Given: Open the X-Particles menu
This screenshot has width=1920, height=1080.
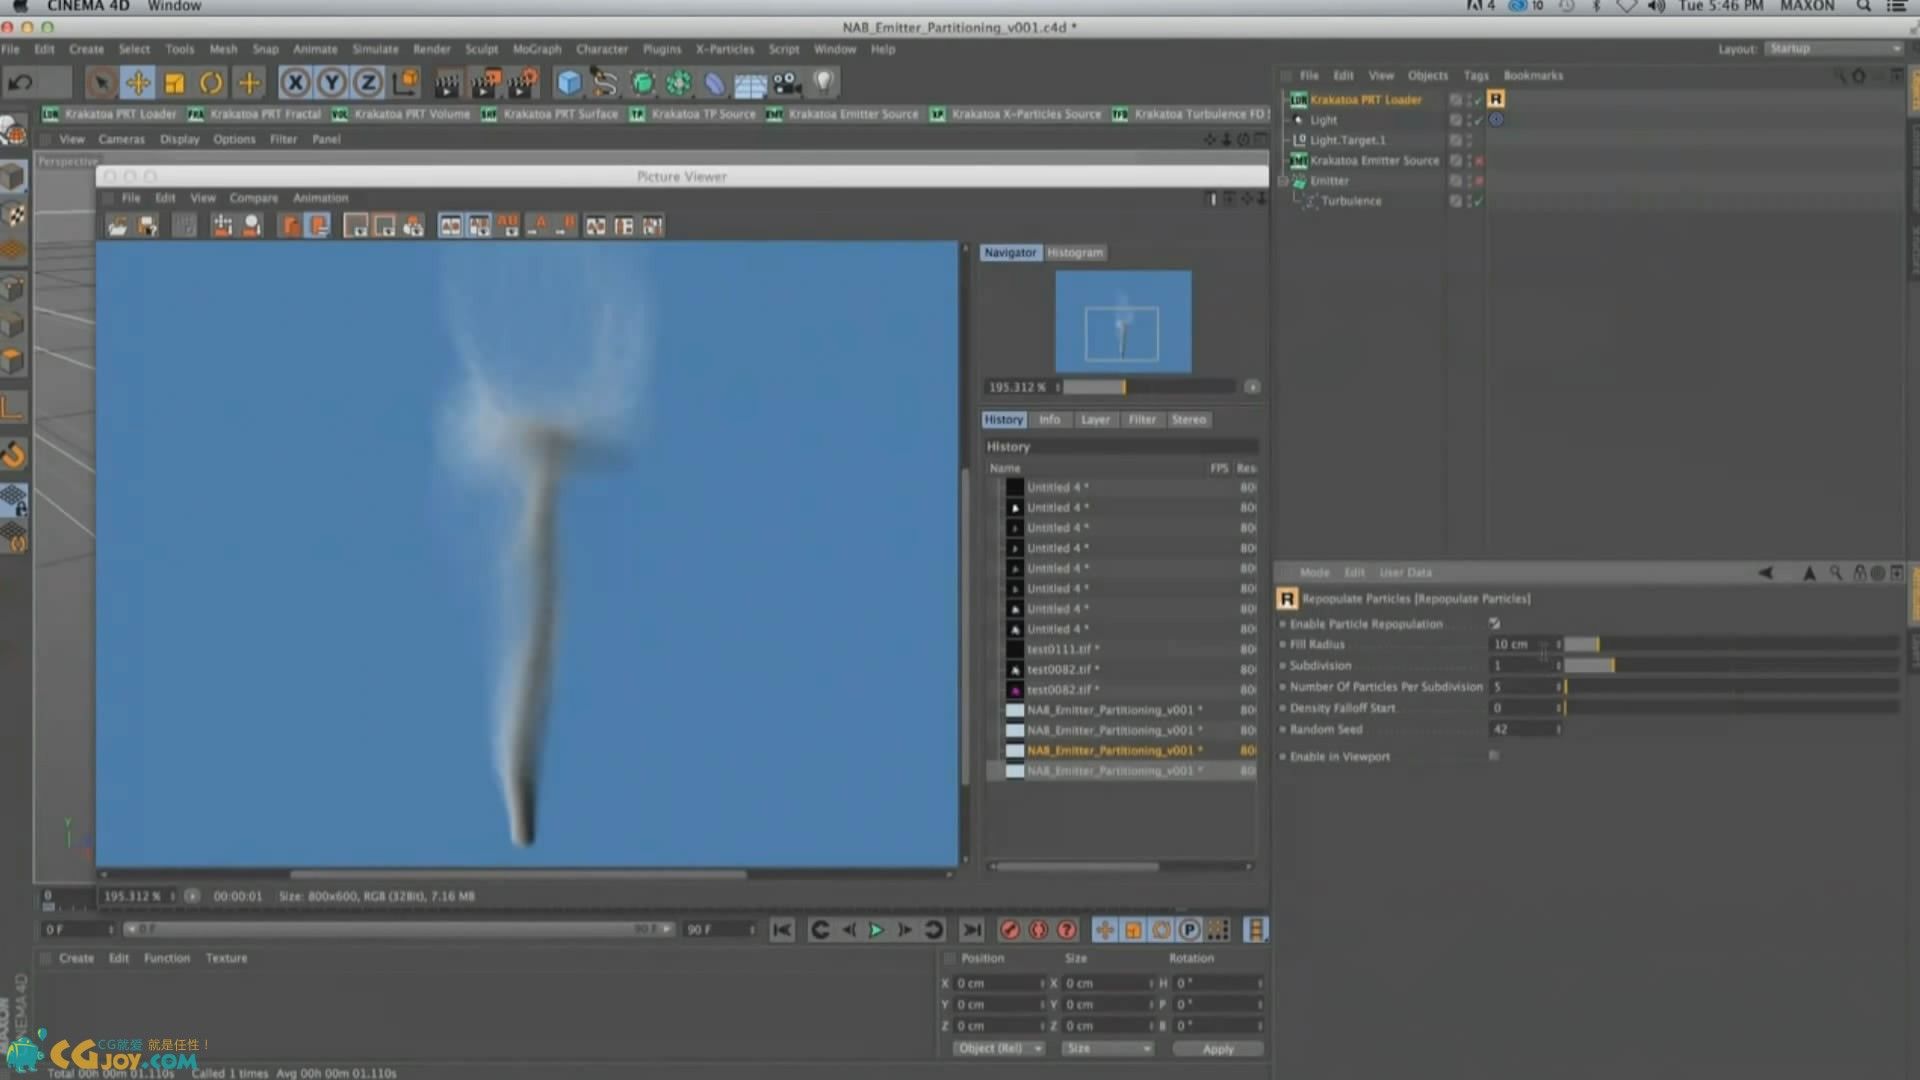Looking at the screenshot, I should tap(725, 49).
